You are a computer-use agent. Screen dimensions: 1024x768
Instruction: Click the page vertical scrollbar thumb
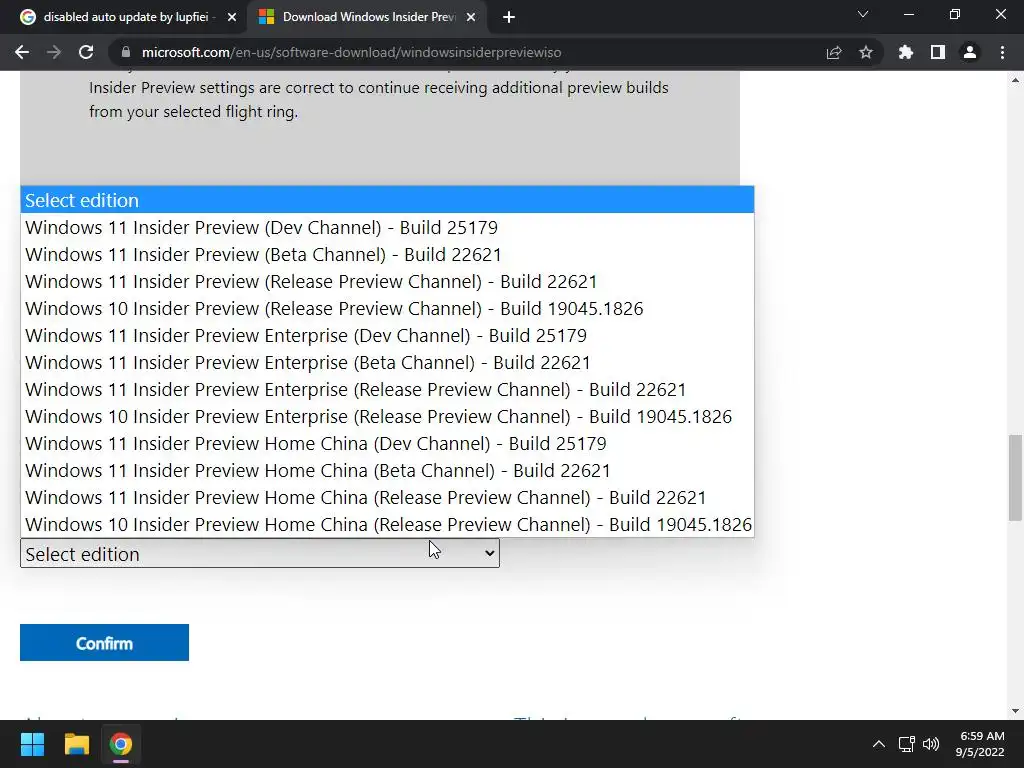1015,477
